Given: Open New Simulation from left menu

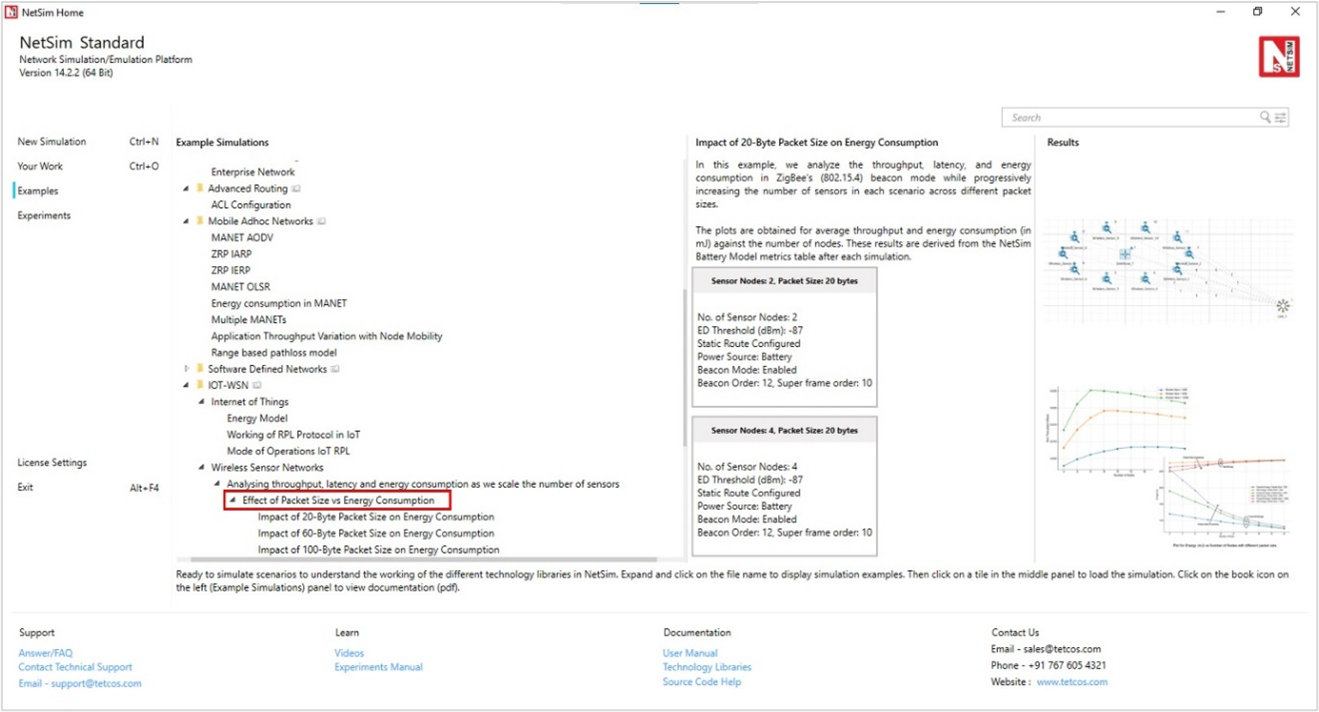Looking at the screenshot, I should [x=52, y=142].
